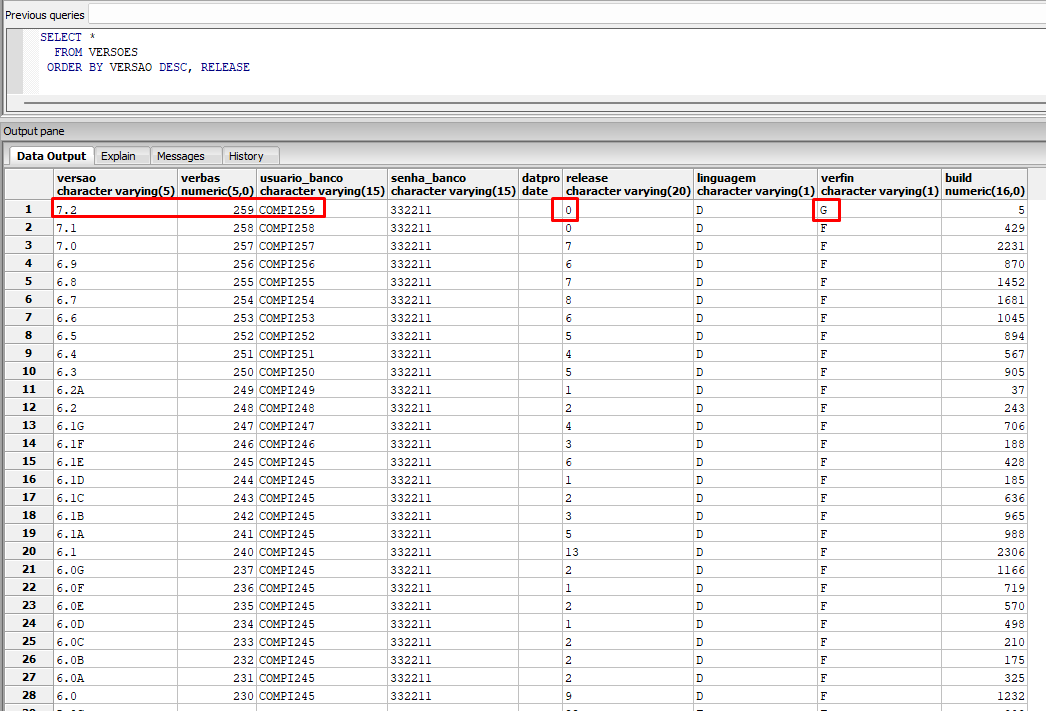Click the build cell "37"
1046x711 pixels.
(x=985, y=390)
